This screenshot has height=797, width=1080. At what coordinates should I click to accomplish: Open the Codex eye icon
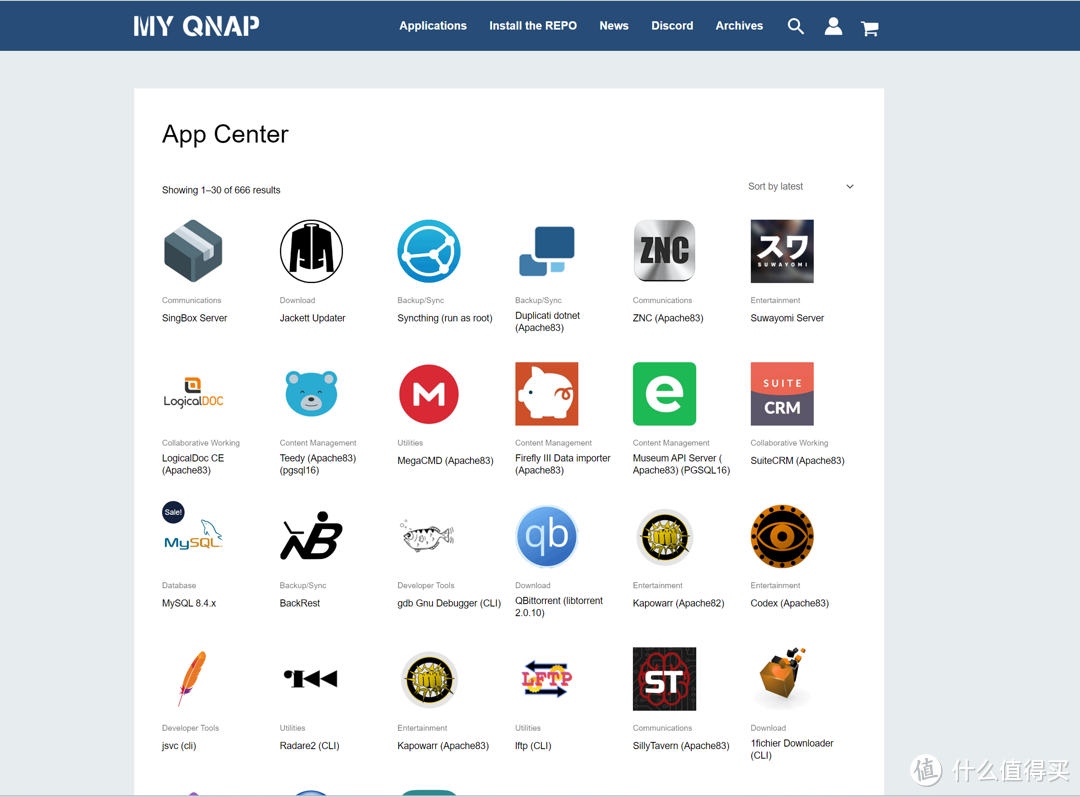[782, 536]
